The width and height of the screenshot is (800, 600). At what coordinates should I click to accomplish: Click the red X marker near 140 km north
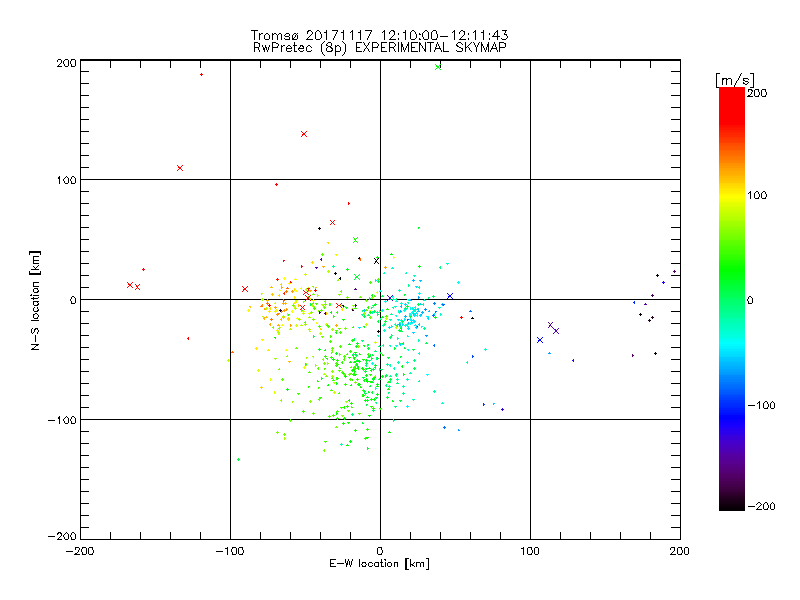tap(304, 134)
